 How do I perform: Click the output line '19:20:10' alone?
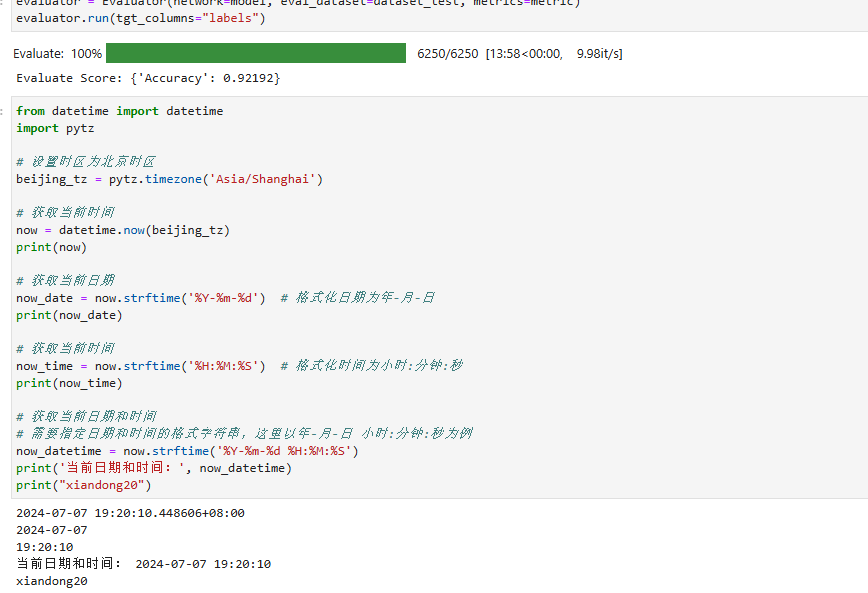[44, 547]
